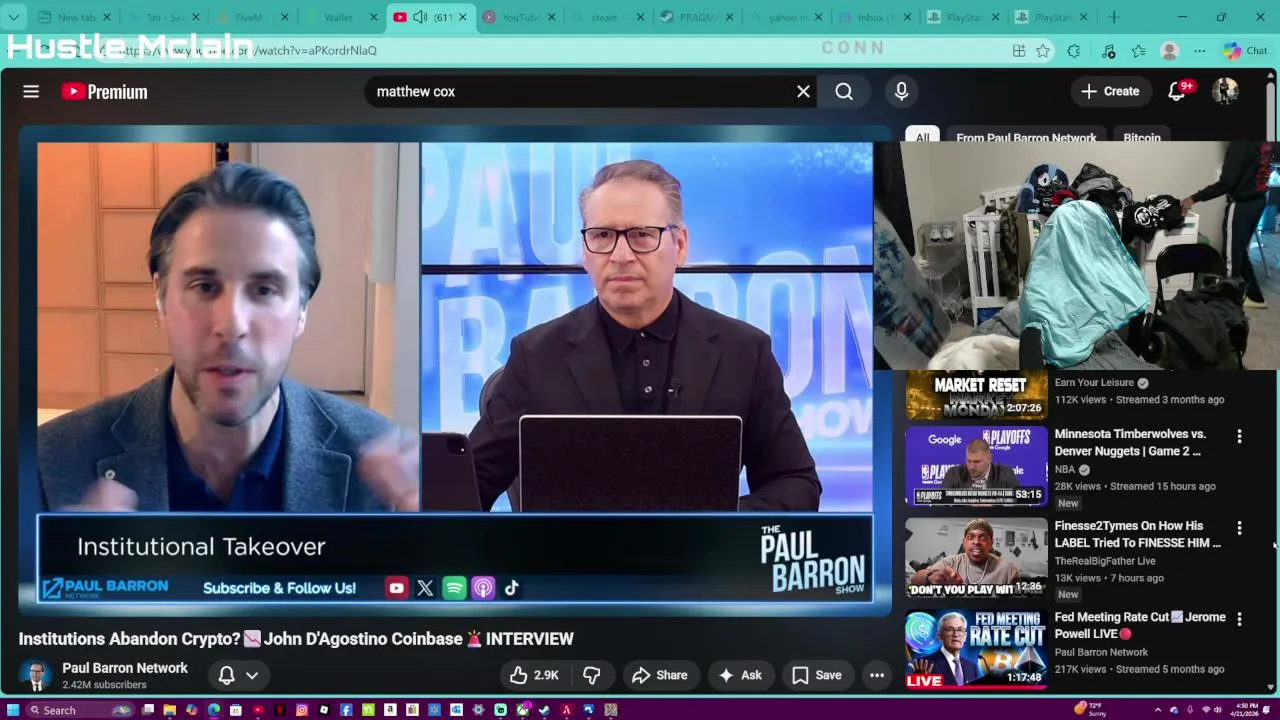Viewport: 1280px width, 720px height.
Task: Switch to the New tab browser tab
Action: [x=75, y=17]
